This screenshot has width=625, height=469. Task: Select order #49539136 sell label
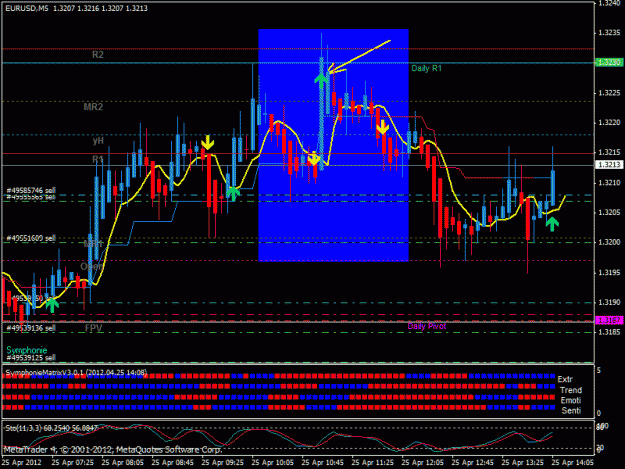(x=31, y=328)
